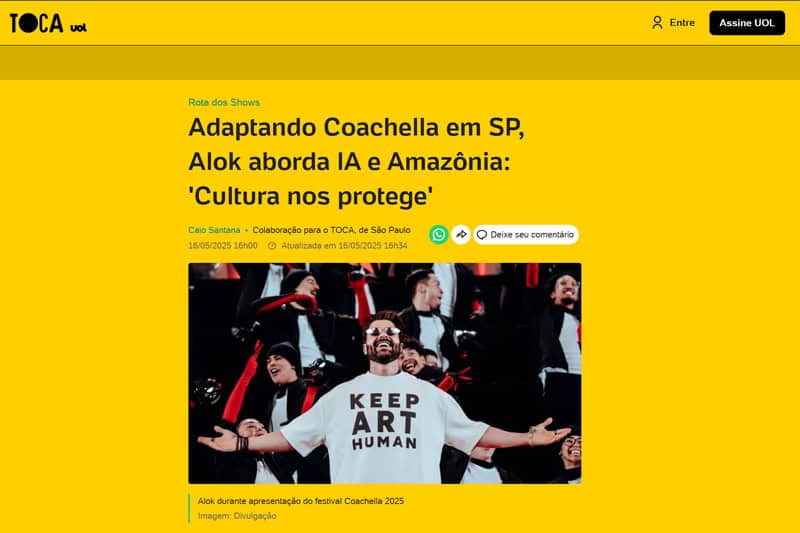Click the share arrow icon

[x=461, y=235]
